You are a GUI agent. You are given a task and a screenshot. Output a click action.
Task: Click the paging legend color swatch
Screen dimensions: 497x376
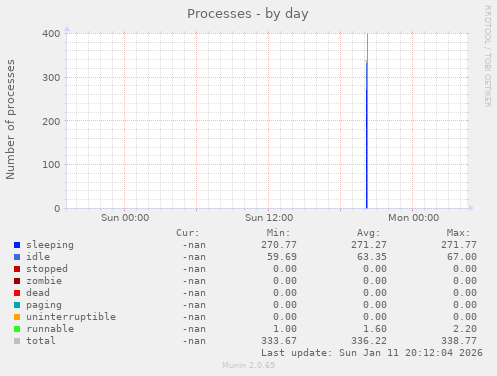pos(17,305)
